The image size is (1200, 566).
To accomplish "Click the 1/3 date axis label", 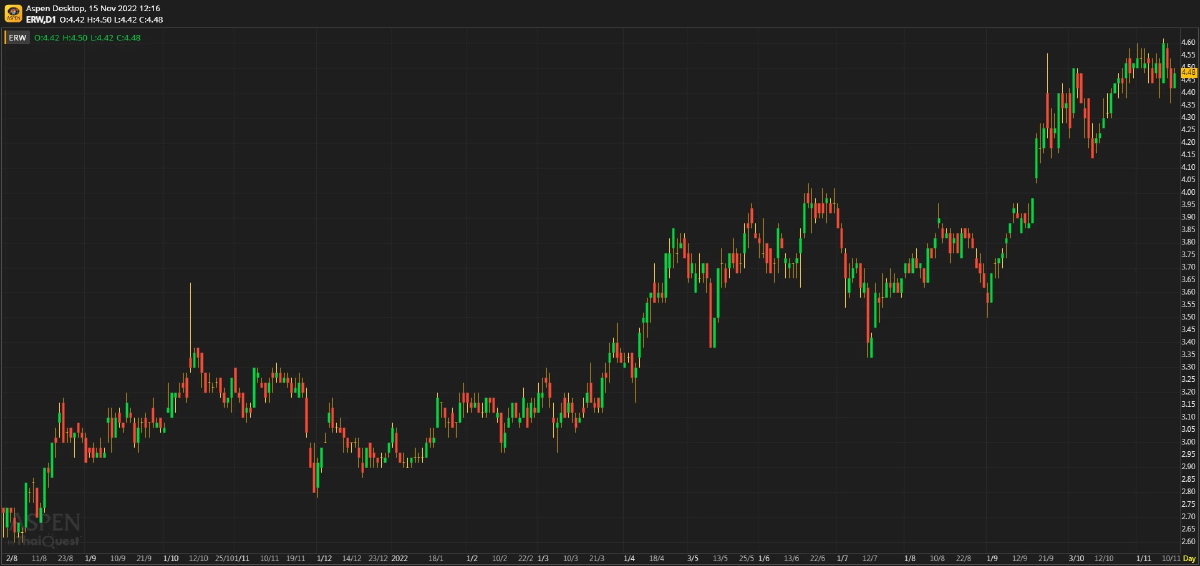I will (543, 558).
